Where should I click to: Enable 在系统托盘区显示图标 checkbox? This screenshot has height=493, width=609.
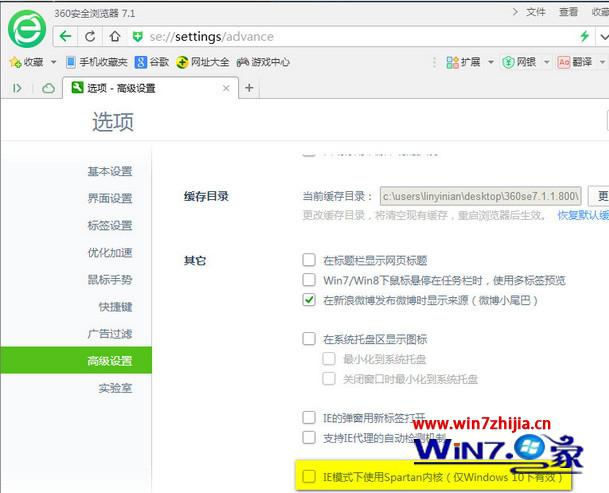pyautogui.click(x=309, y=339)
